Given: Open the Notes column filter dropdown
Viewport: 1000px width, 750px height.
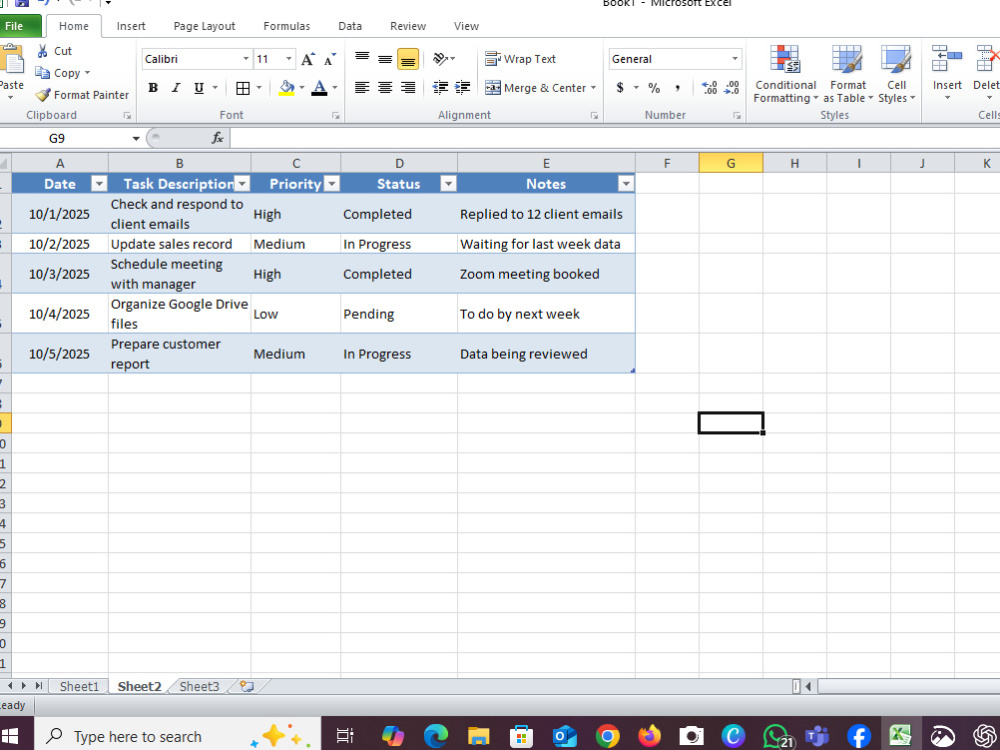Looking at the screenshot, I should pyautogui.click(x=626, y=184).
